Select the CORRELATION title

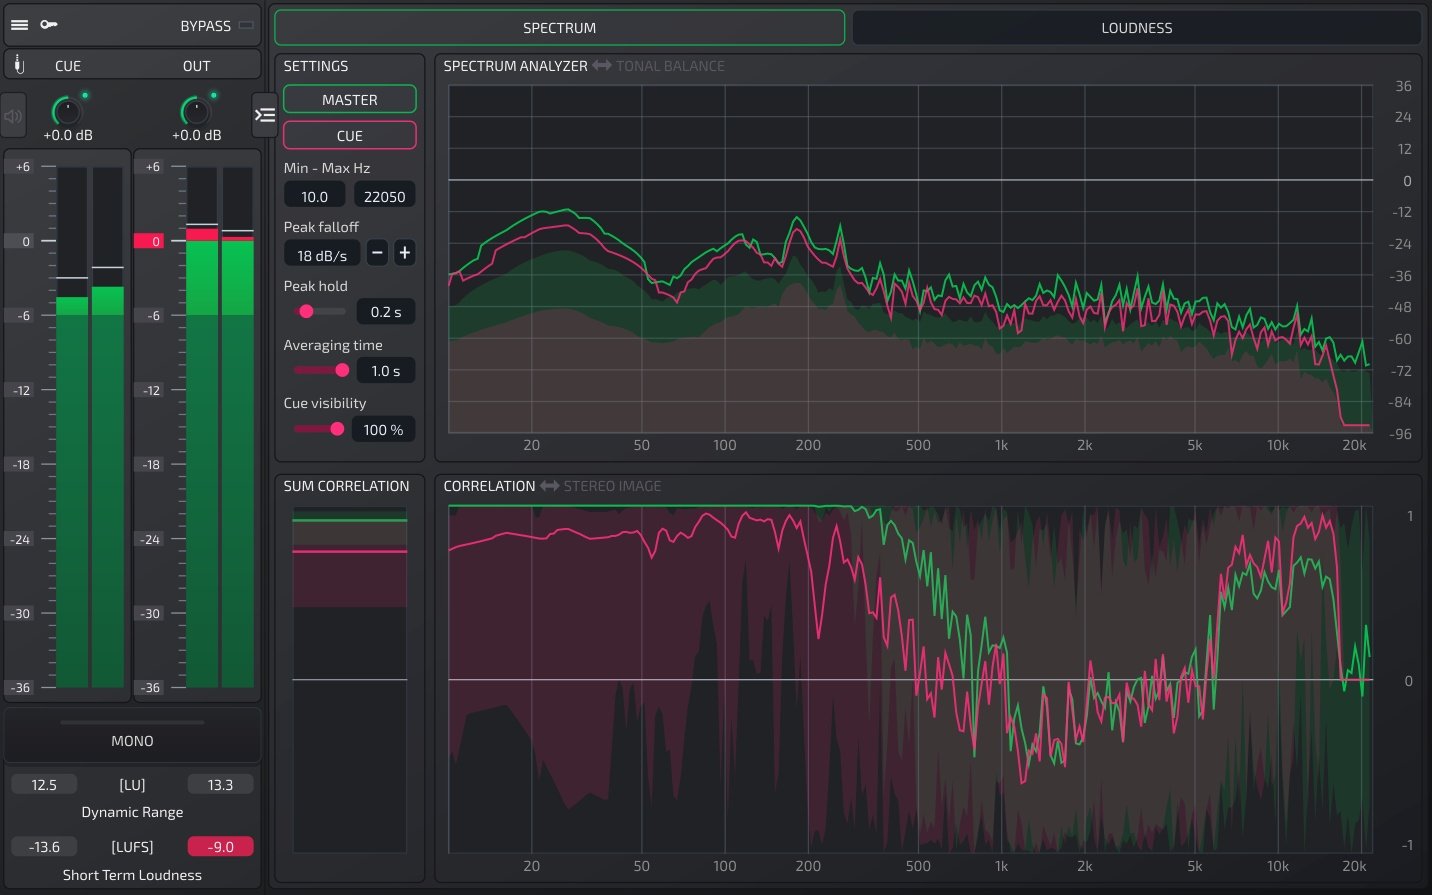pyautogui.click(x=489, y=486)
